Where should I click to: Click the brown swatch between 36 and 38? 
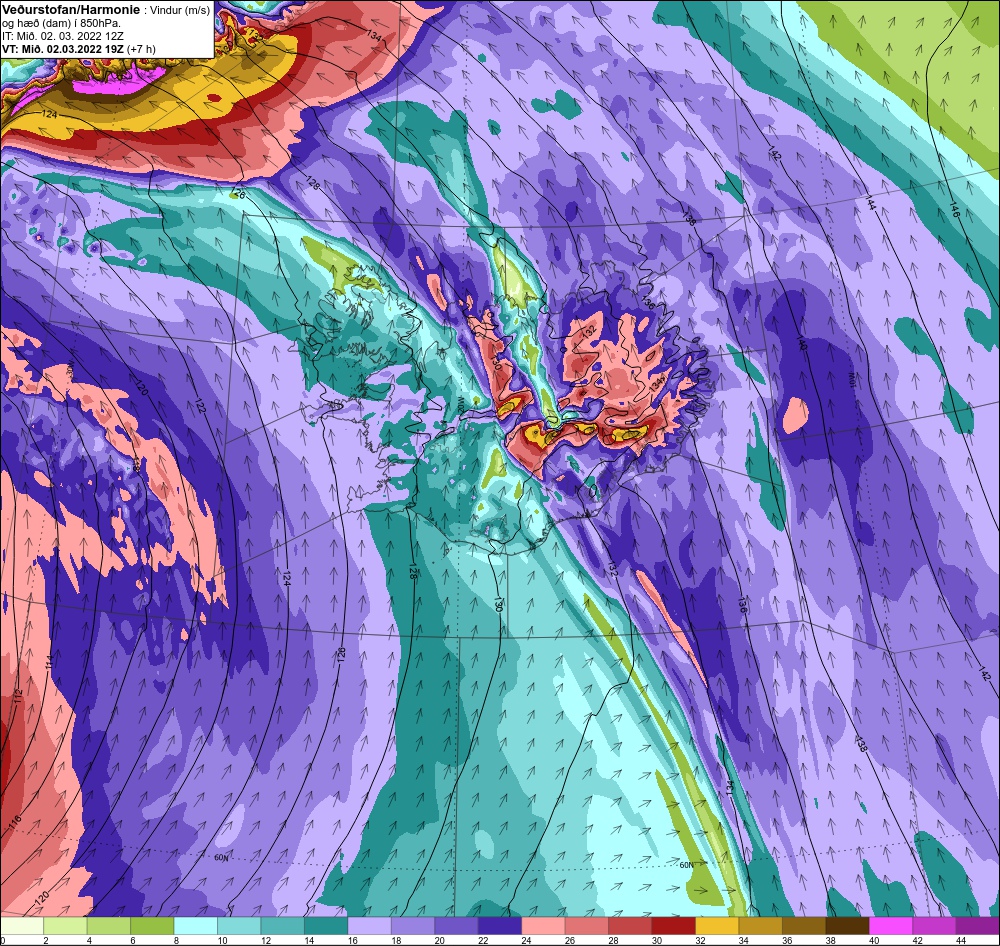point(803,926)
